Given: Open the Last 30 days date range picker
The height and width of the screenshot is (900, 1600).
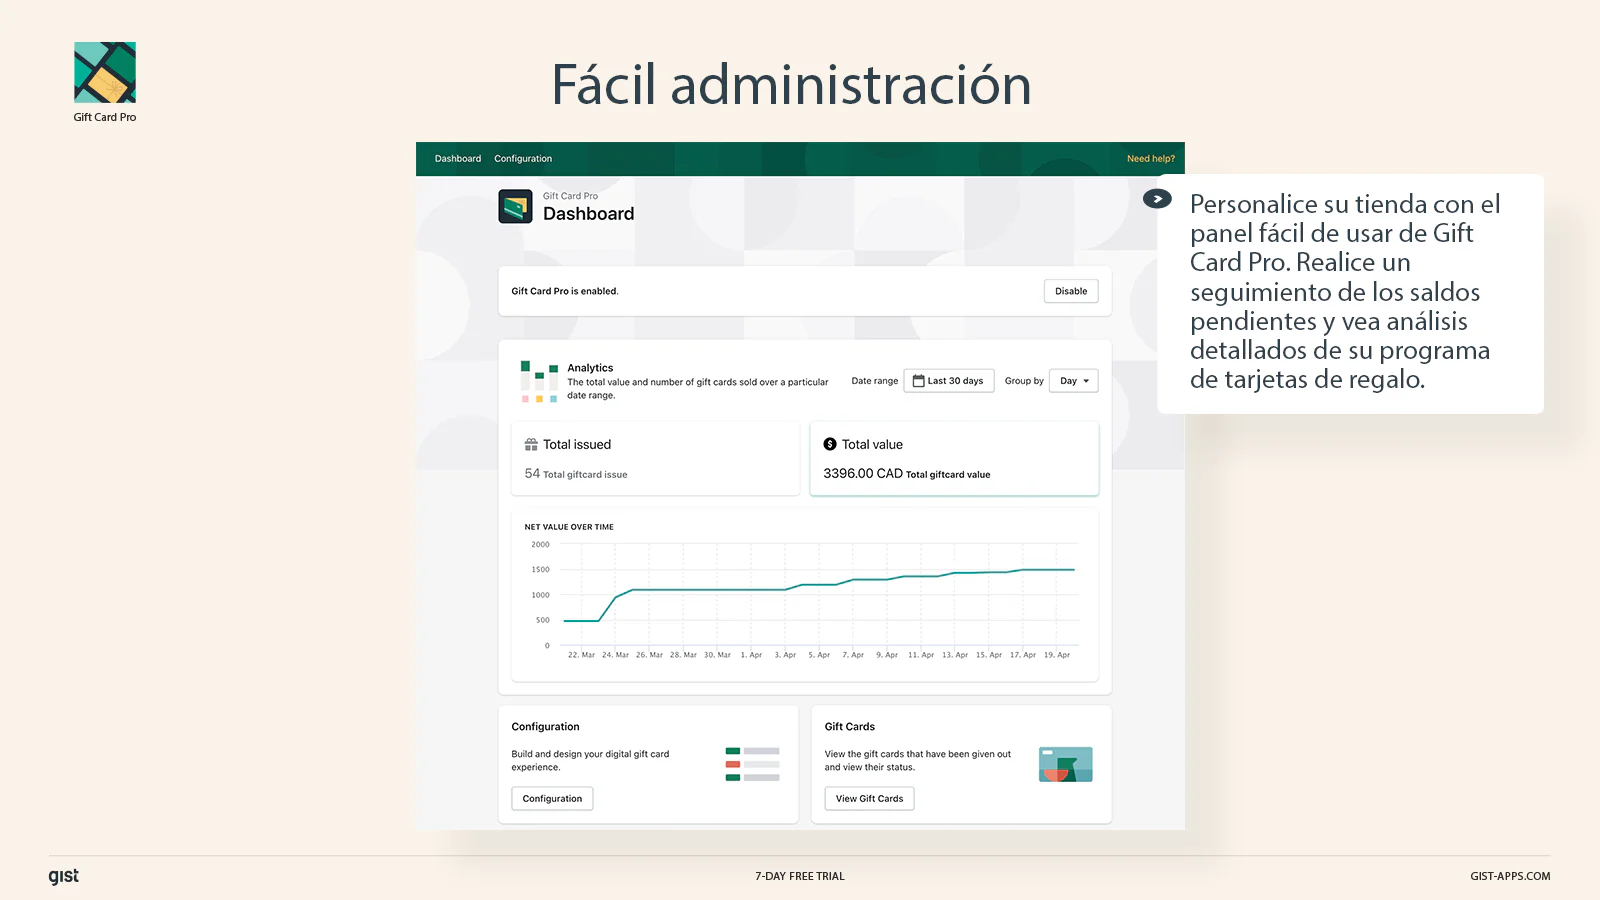Looking at the screenshot, I should tap(949, 381).
